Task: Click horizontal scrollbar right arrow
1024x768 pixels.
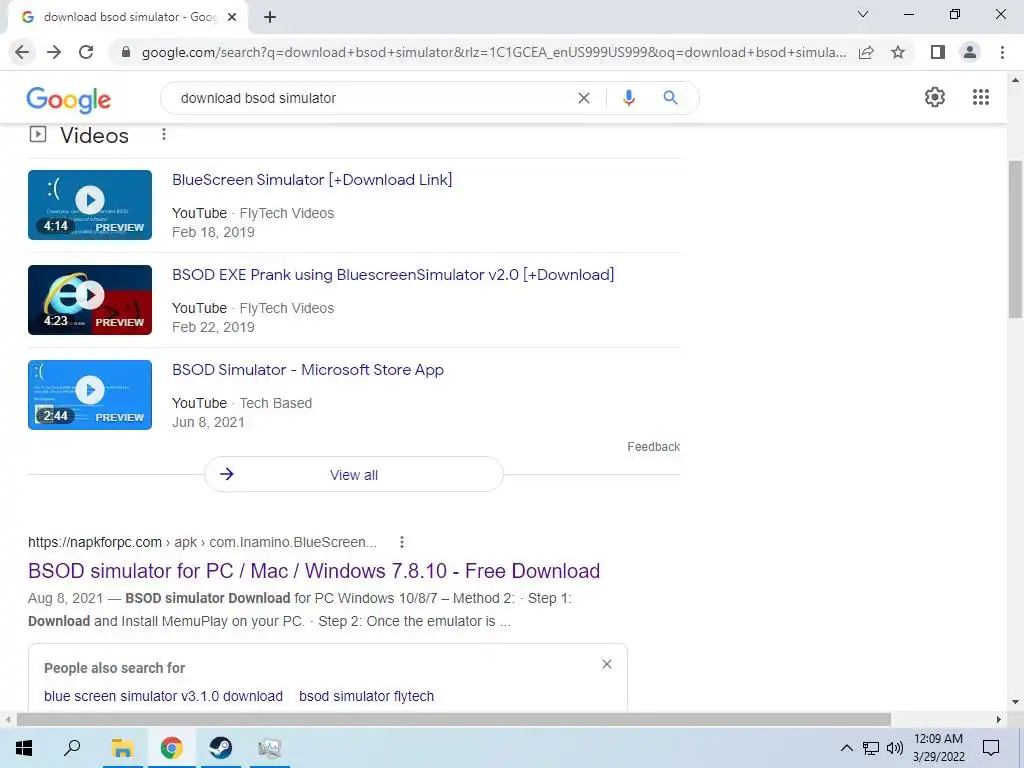Action: coord(999,719)
